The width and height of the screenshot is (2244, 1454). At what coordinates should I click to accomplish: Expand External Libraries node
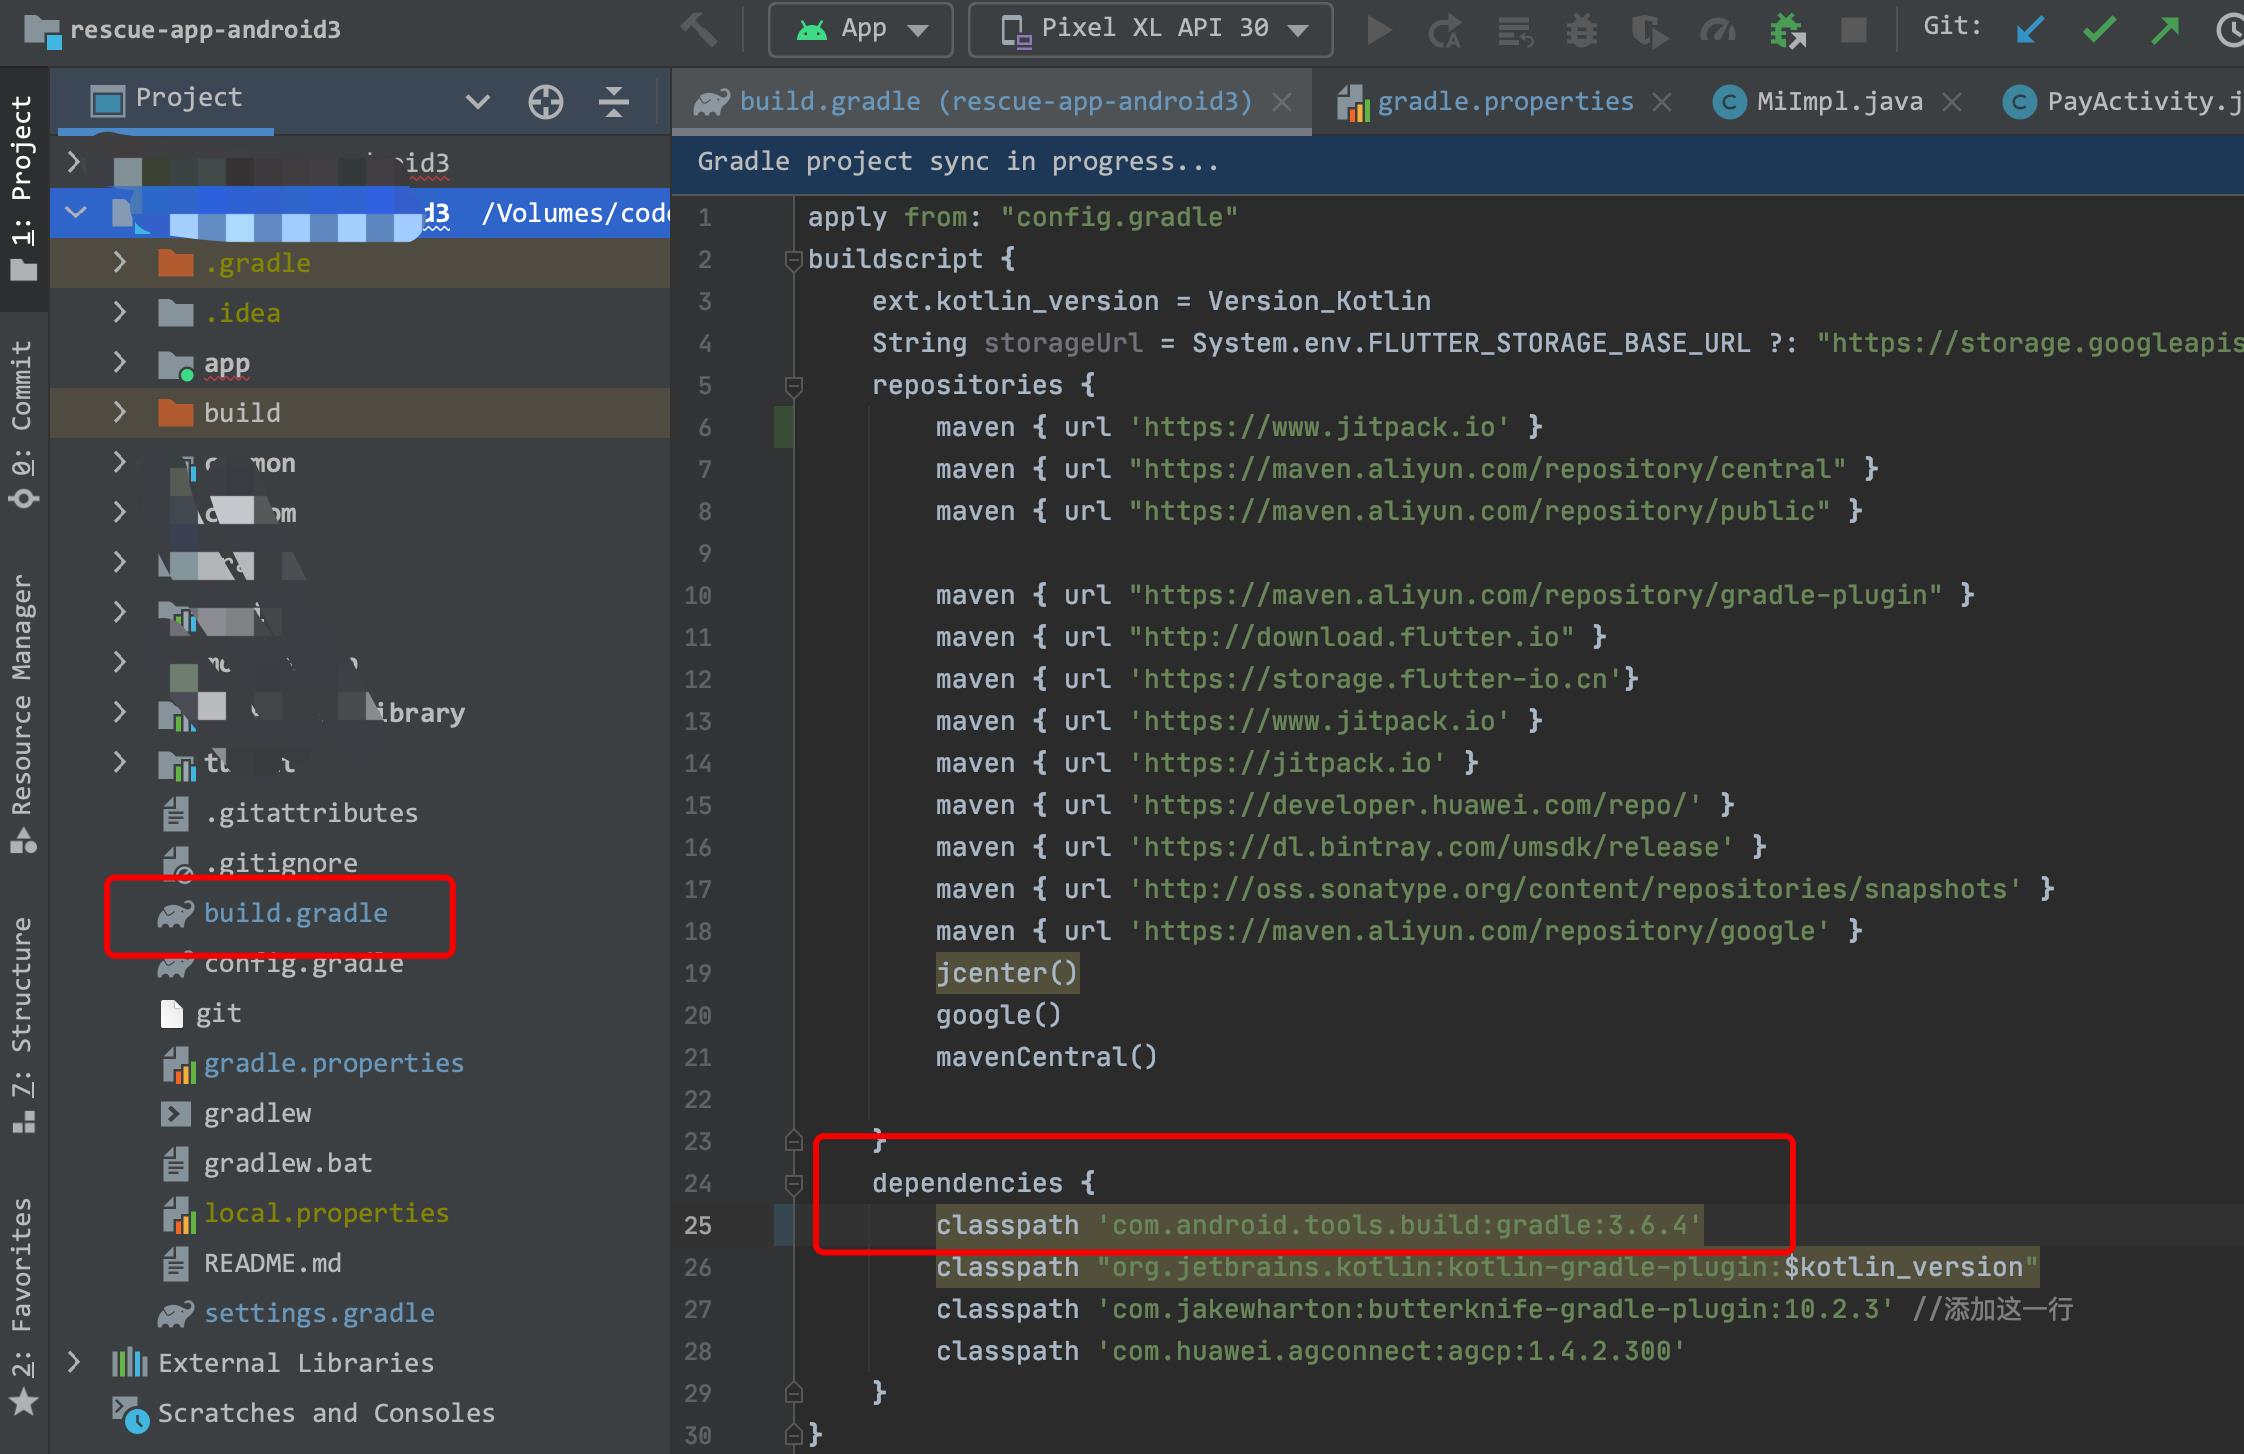pos(73,1362)
